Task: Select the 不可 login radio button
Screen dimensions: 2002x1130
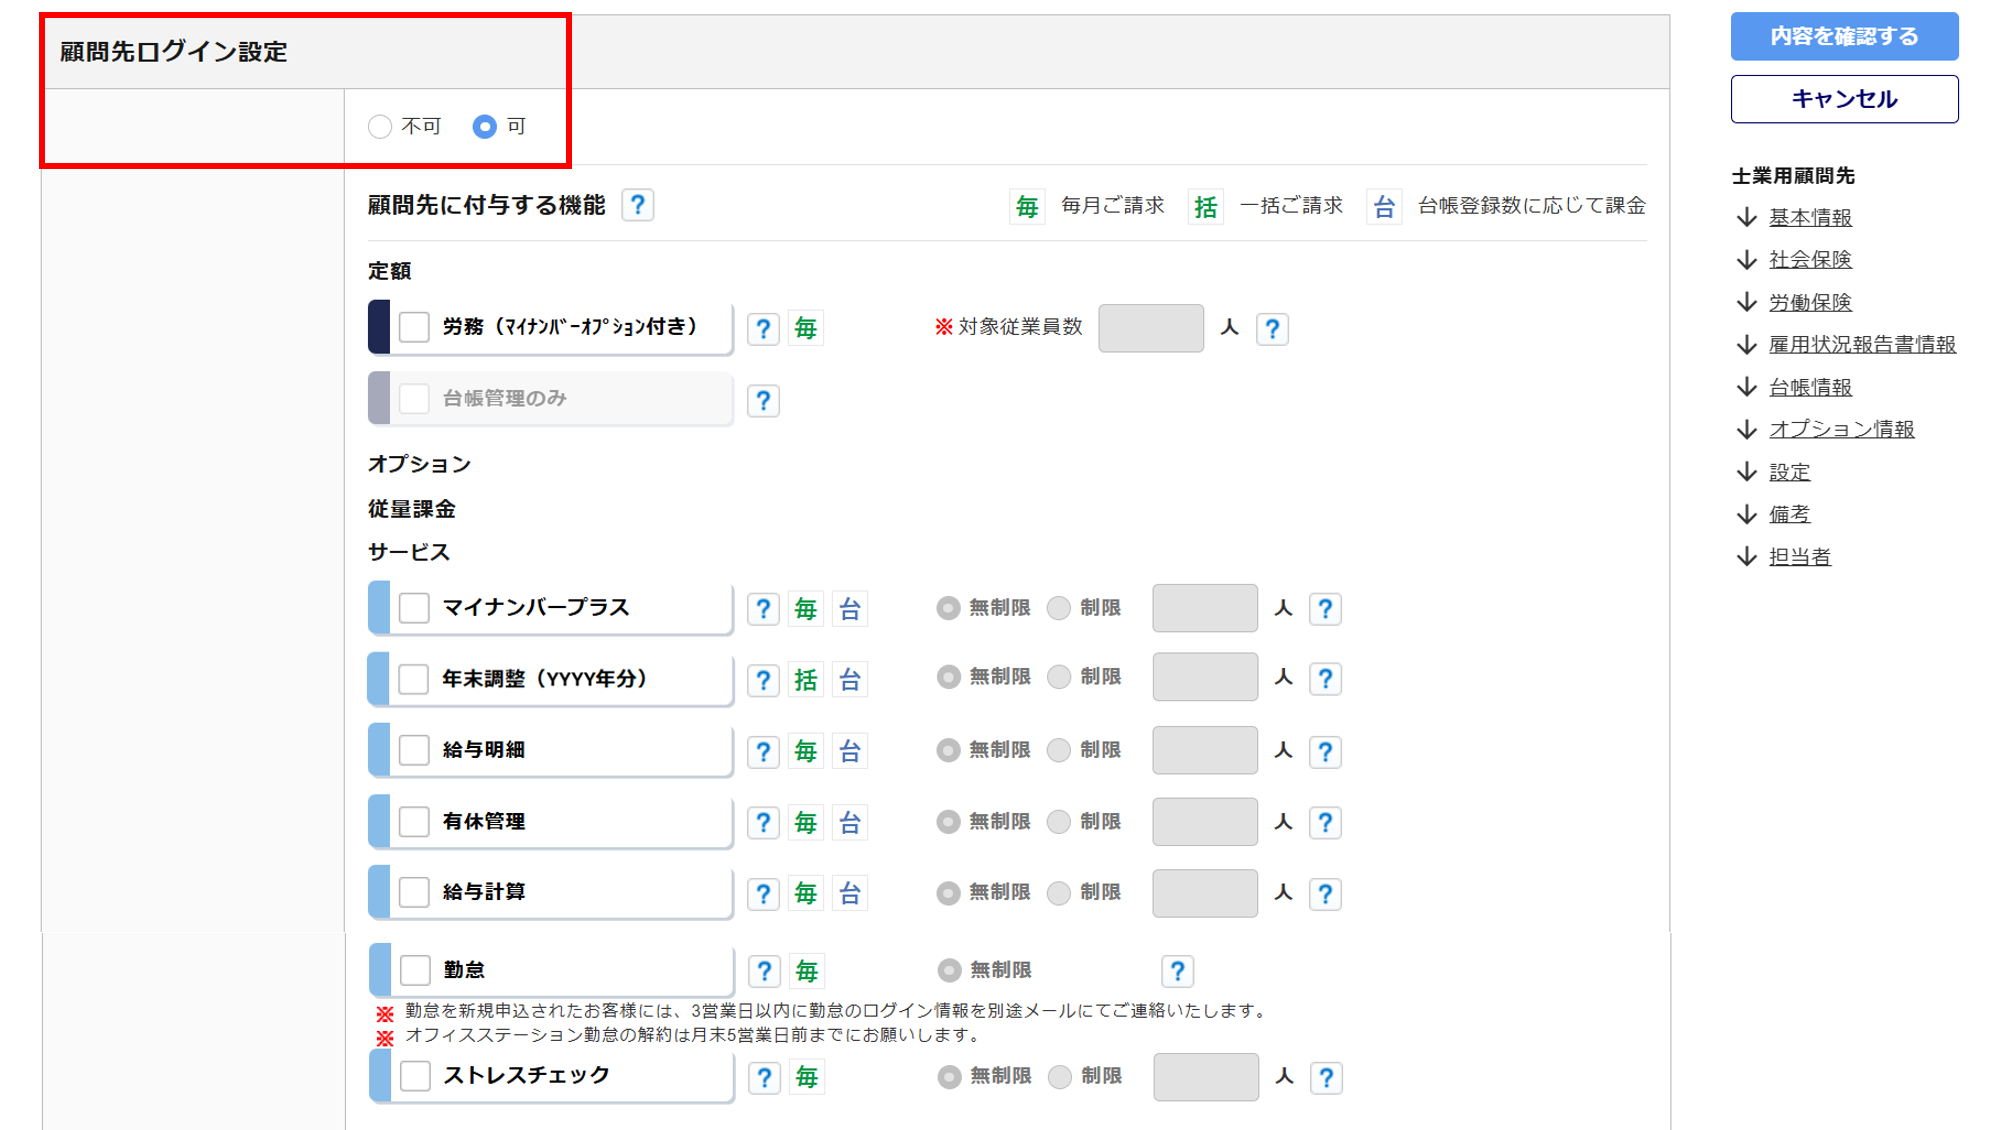Action: click(x=380, y=127)
